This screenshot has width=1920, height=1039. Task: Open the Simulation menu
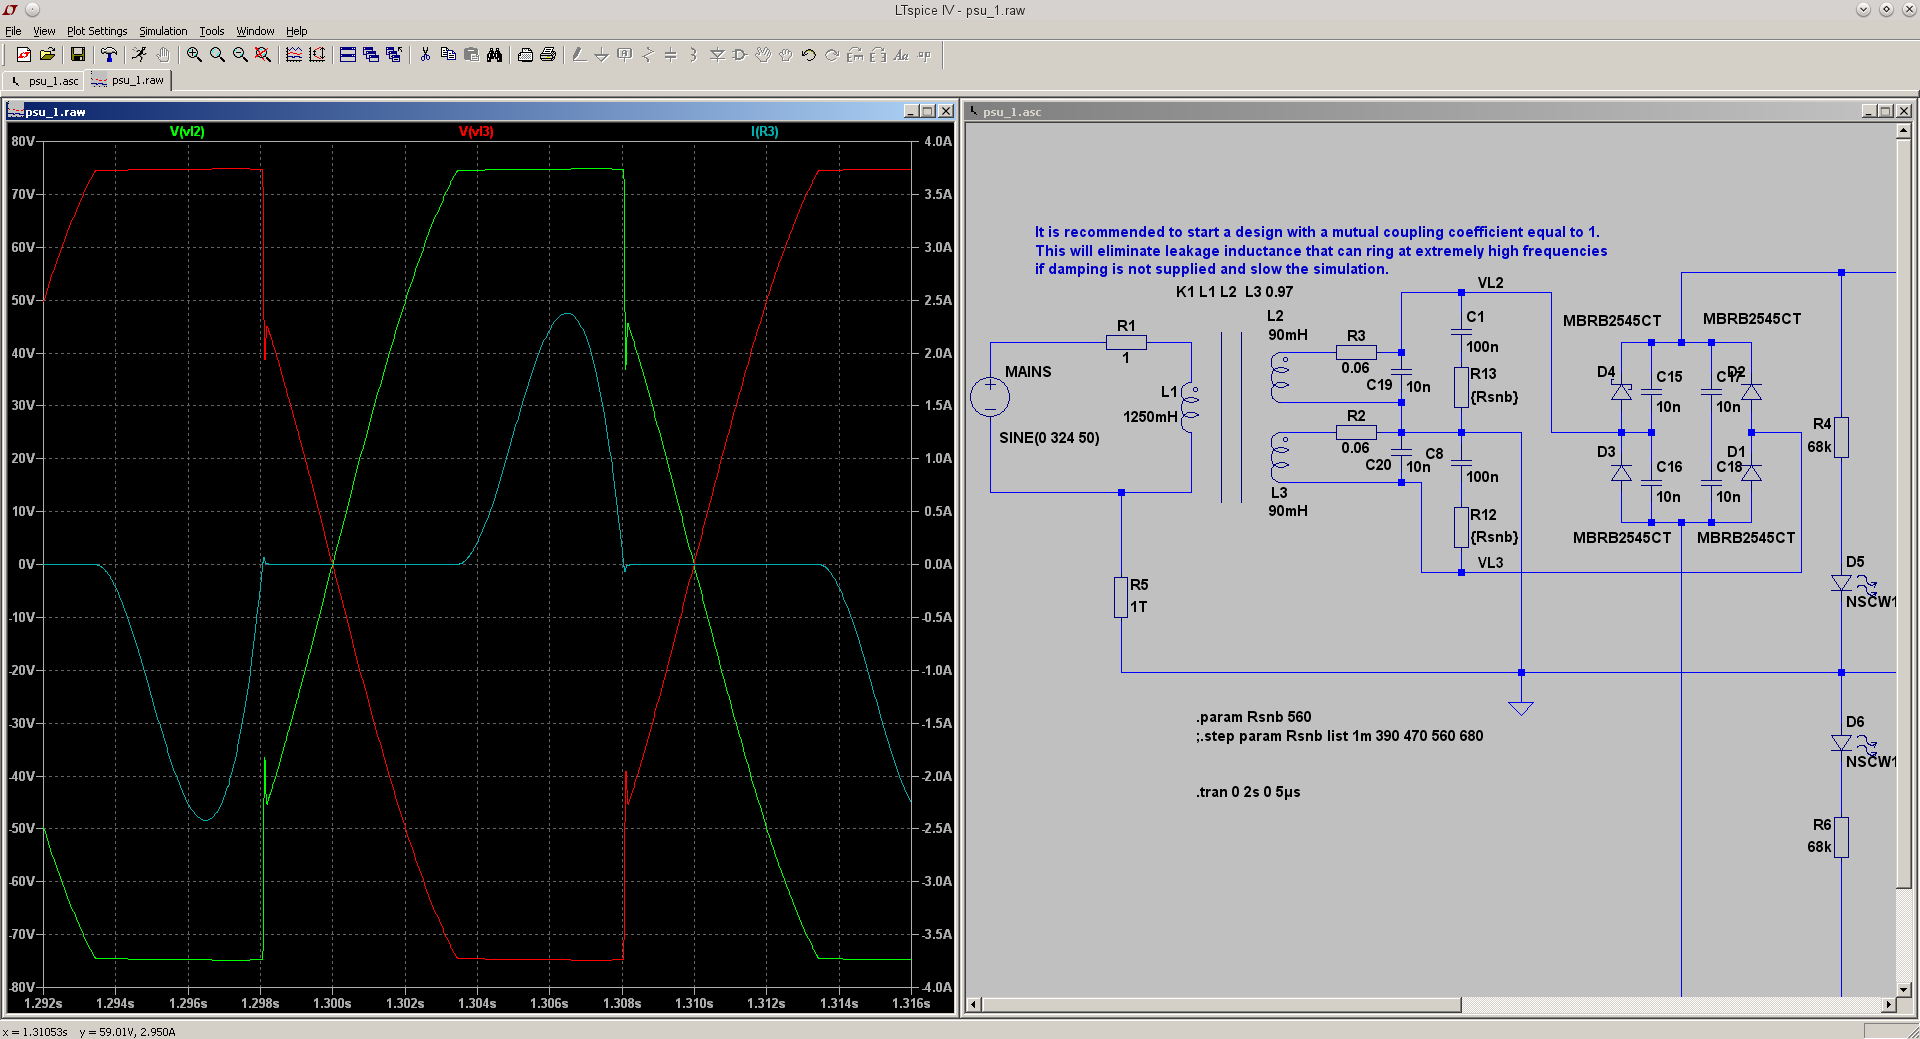[x=163, y=31]
